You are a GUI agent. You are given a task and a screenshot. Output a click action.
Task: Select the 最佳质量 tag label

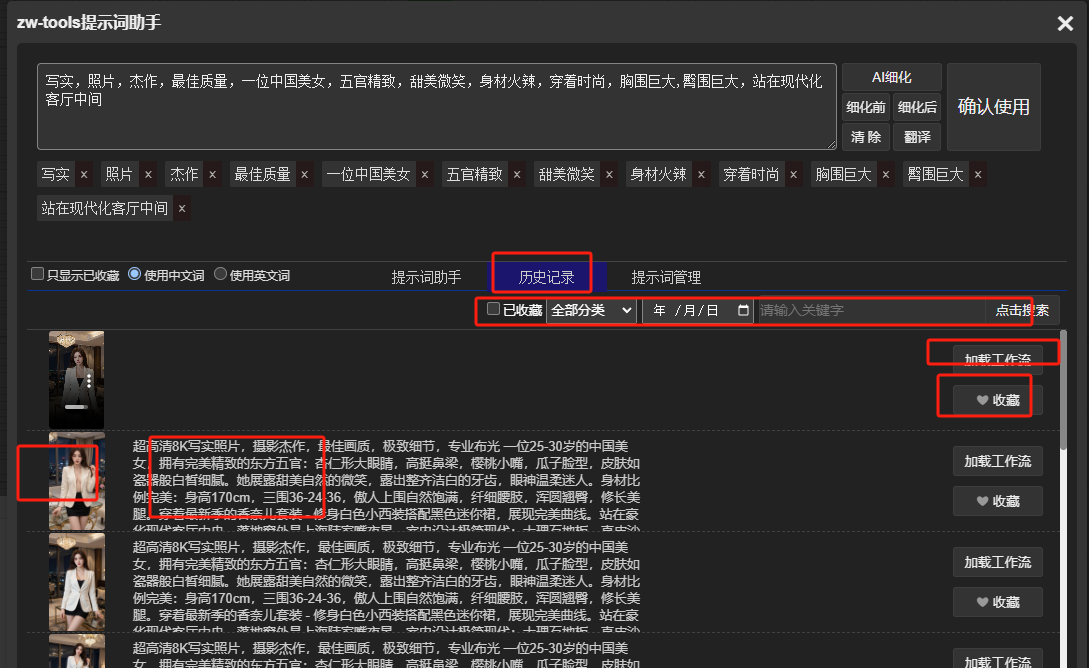pyautogui.click(x=263, y=174)
